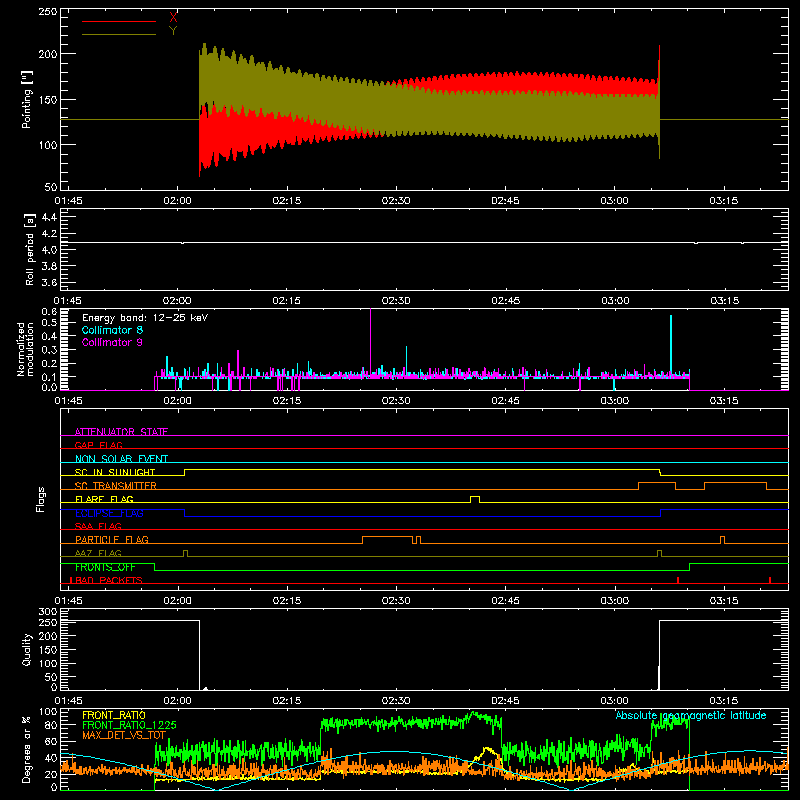Select the ATTENUATOR_STATE flag label

point(121,432)
